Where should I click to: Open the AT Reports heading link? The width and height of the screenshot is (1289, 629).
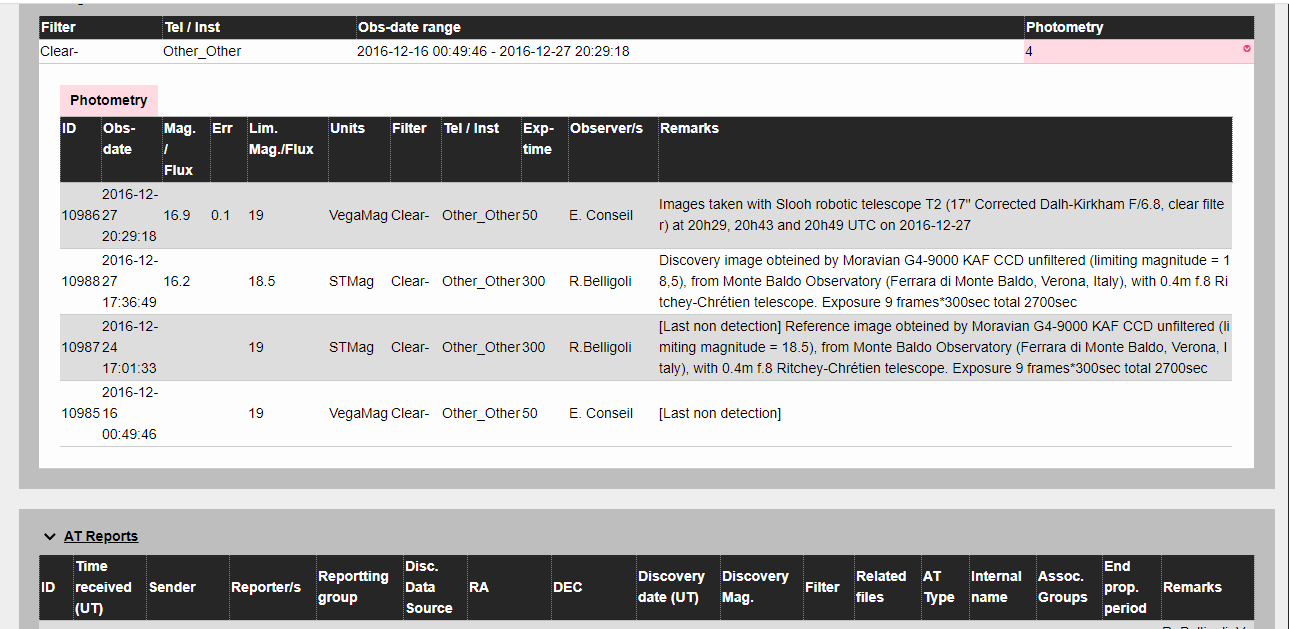101,537
